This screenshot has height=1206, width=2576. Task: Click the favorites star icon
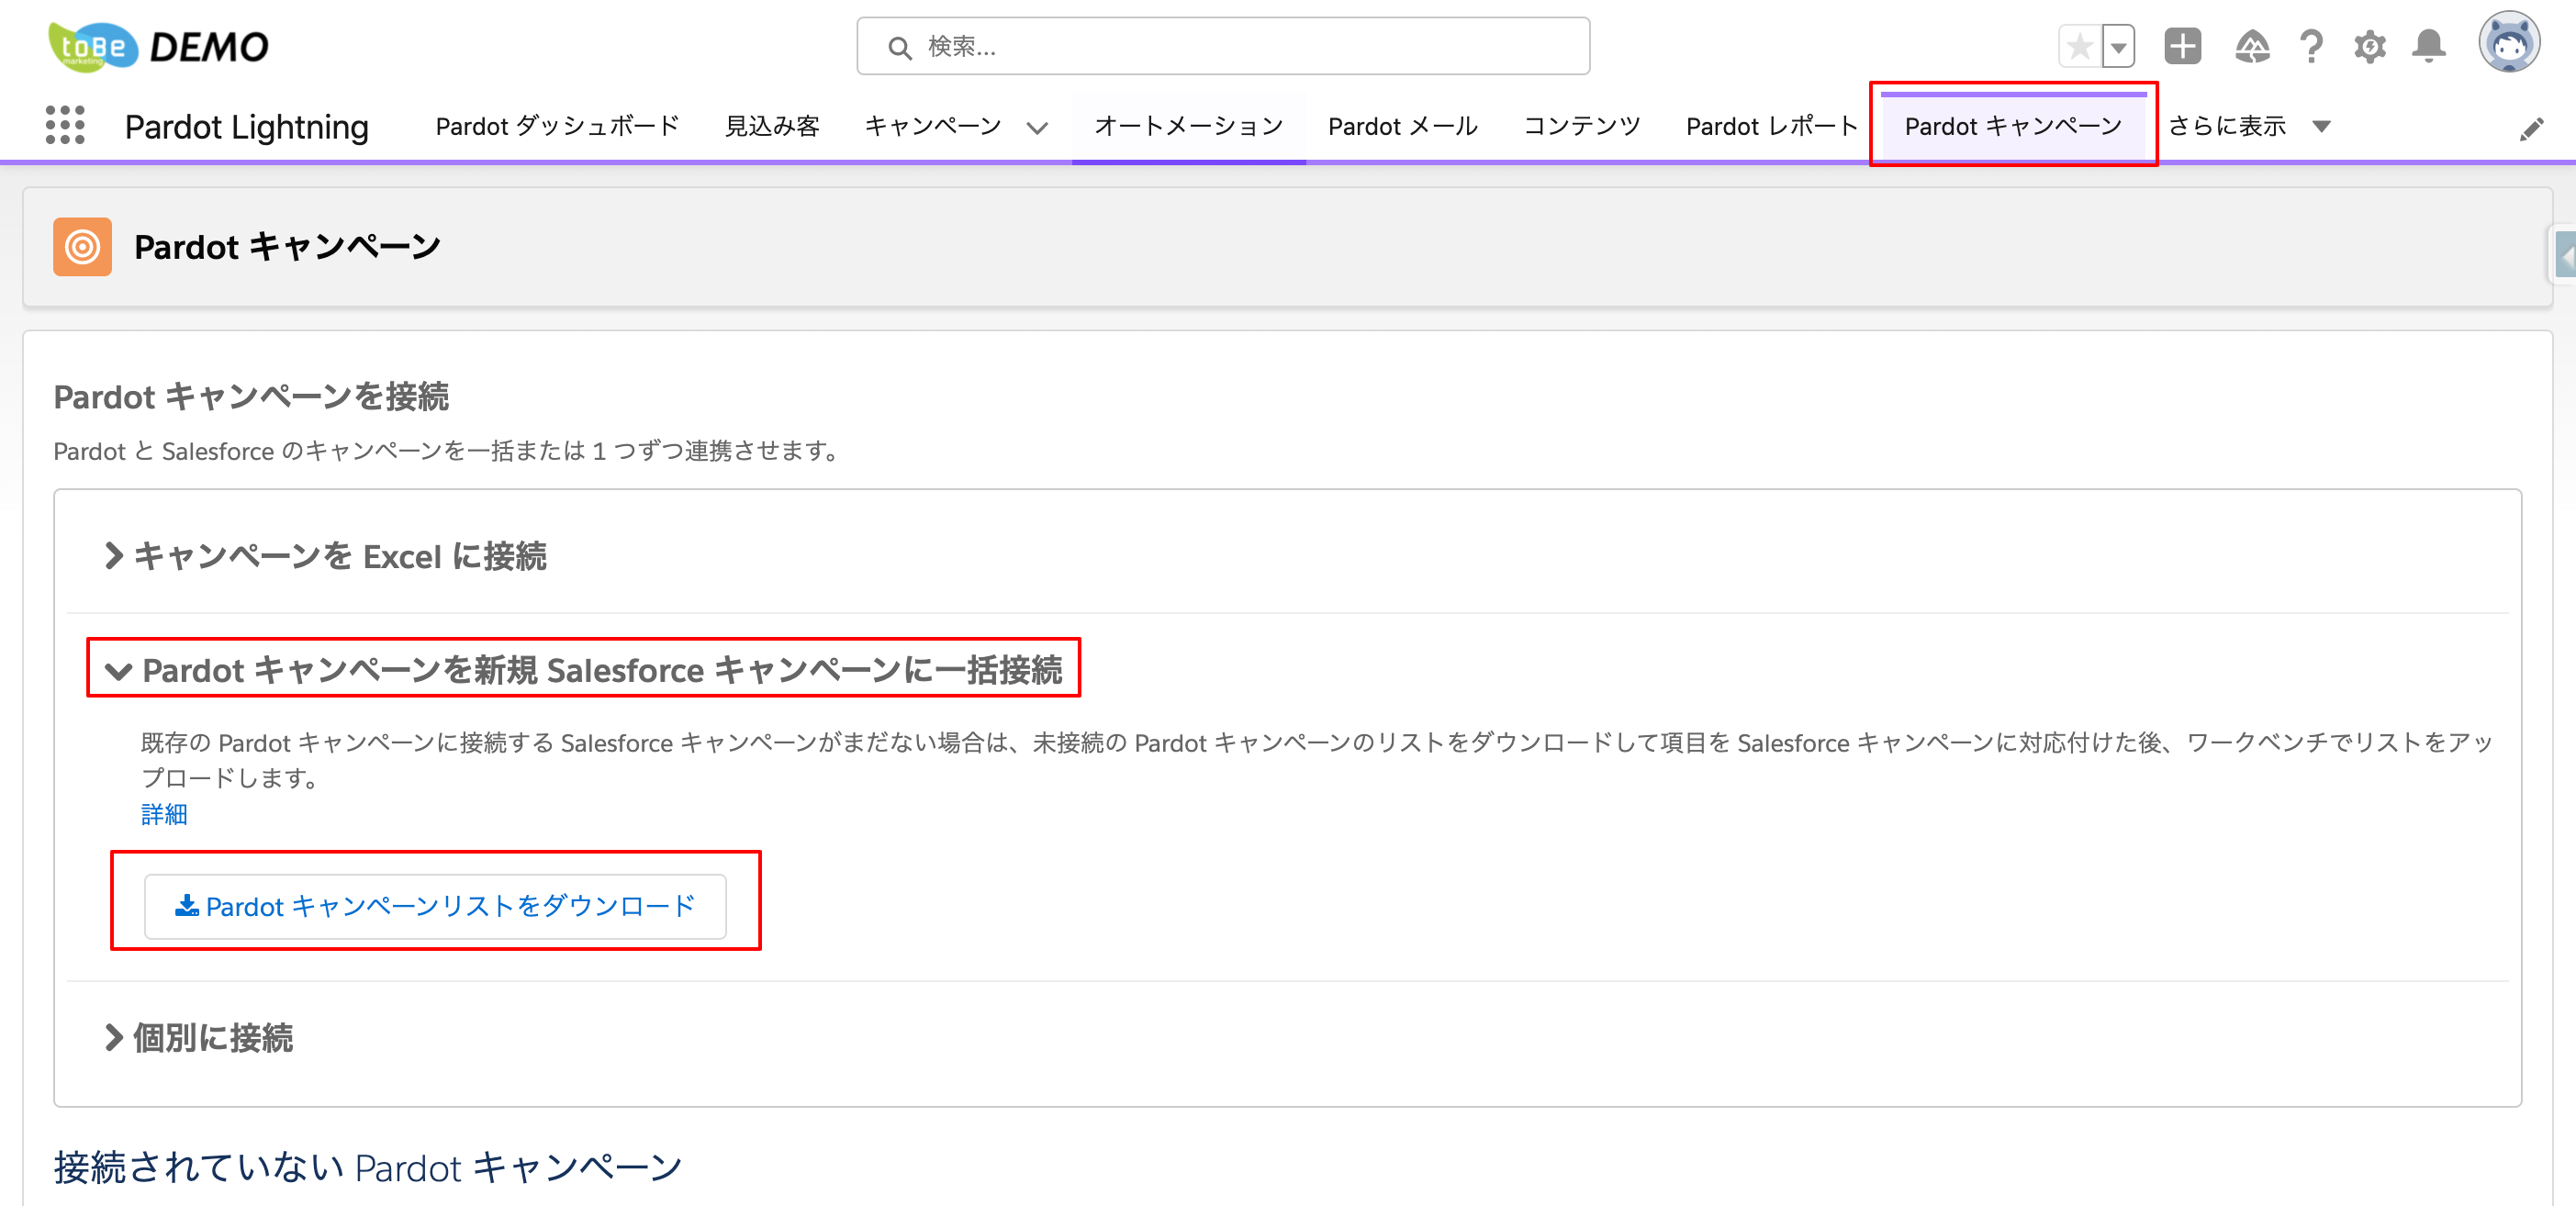(x=2080, y=46)
